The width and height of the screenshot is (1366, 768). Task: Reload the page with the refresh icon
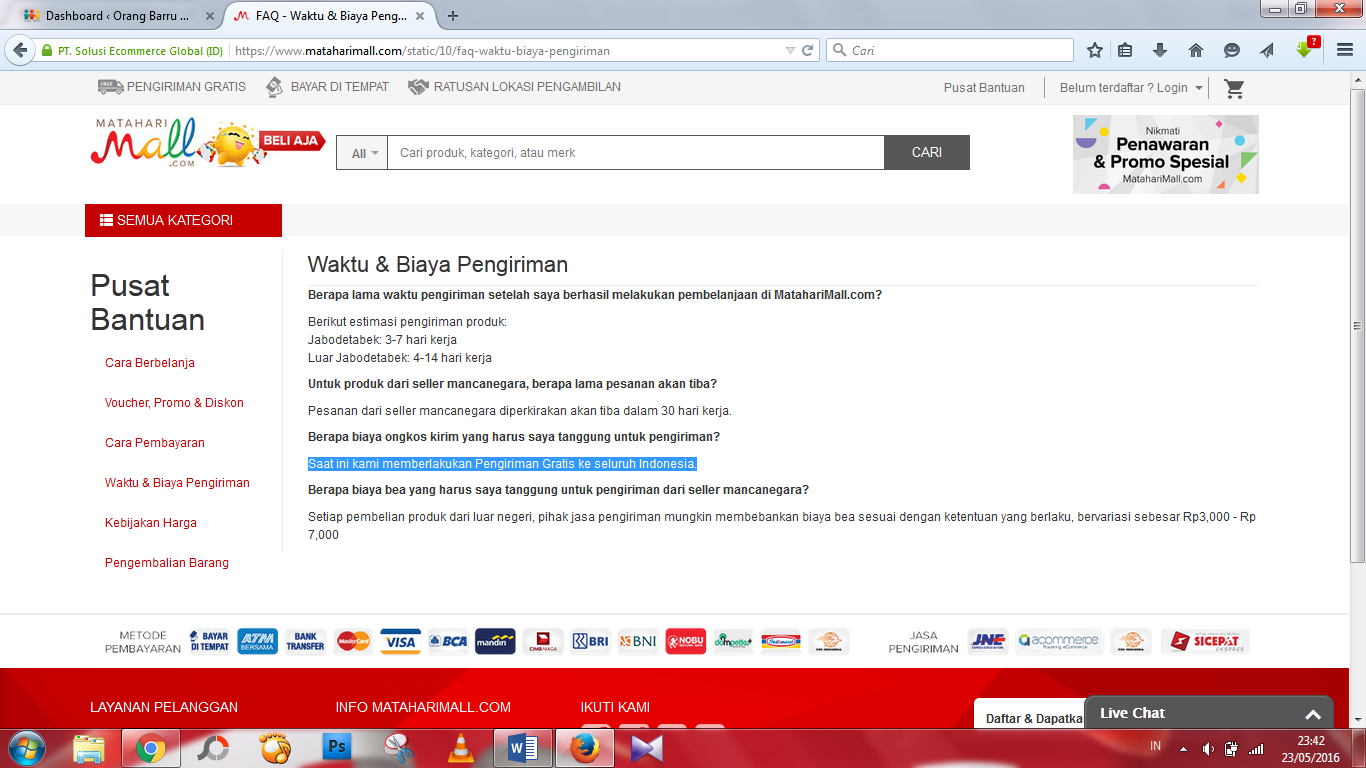tap(808, 50)
